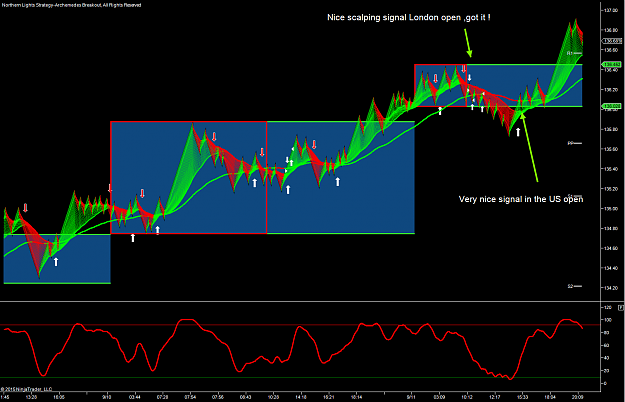Select the 'Nice scalping signal London open' annotation

[409, 18]
